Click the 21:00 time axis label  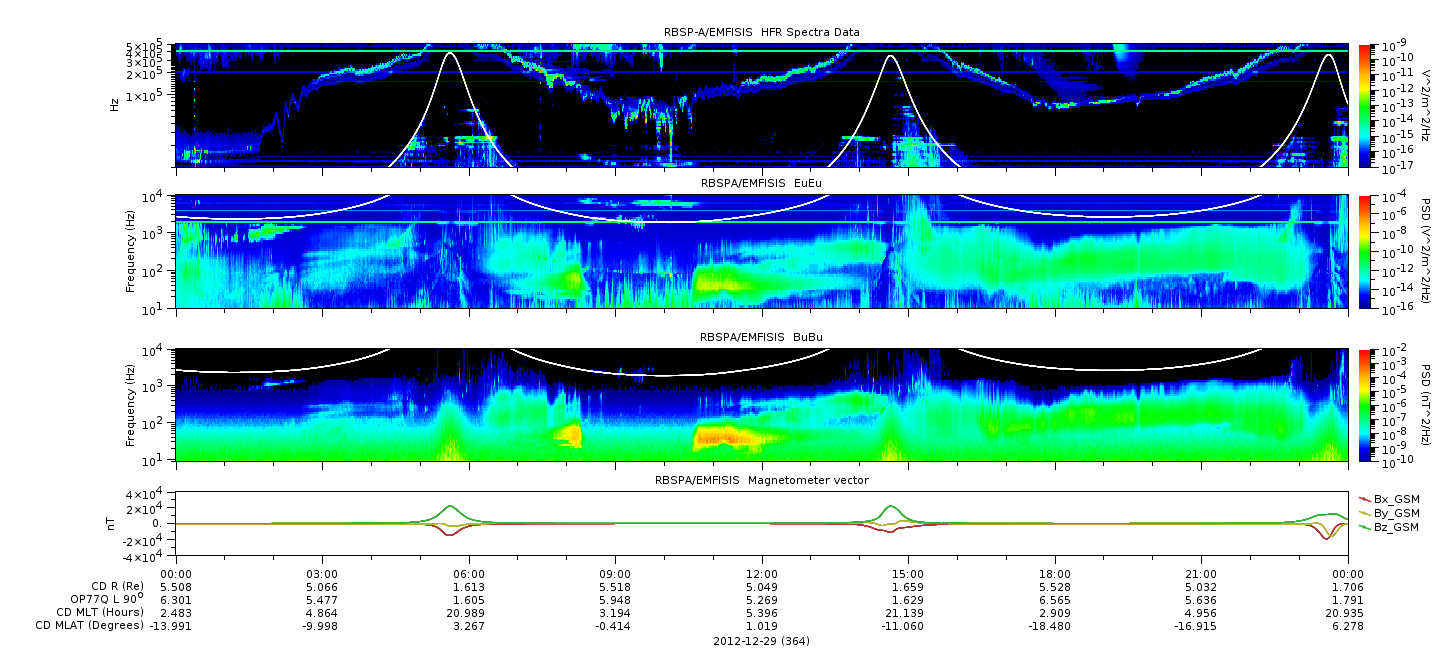click(x=1201, y=573)
